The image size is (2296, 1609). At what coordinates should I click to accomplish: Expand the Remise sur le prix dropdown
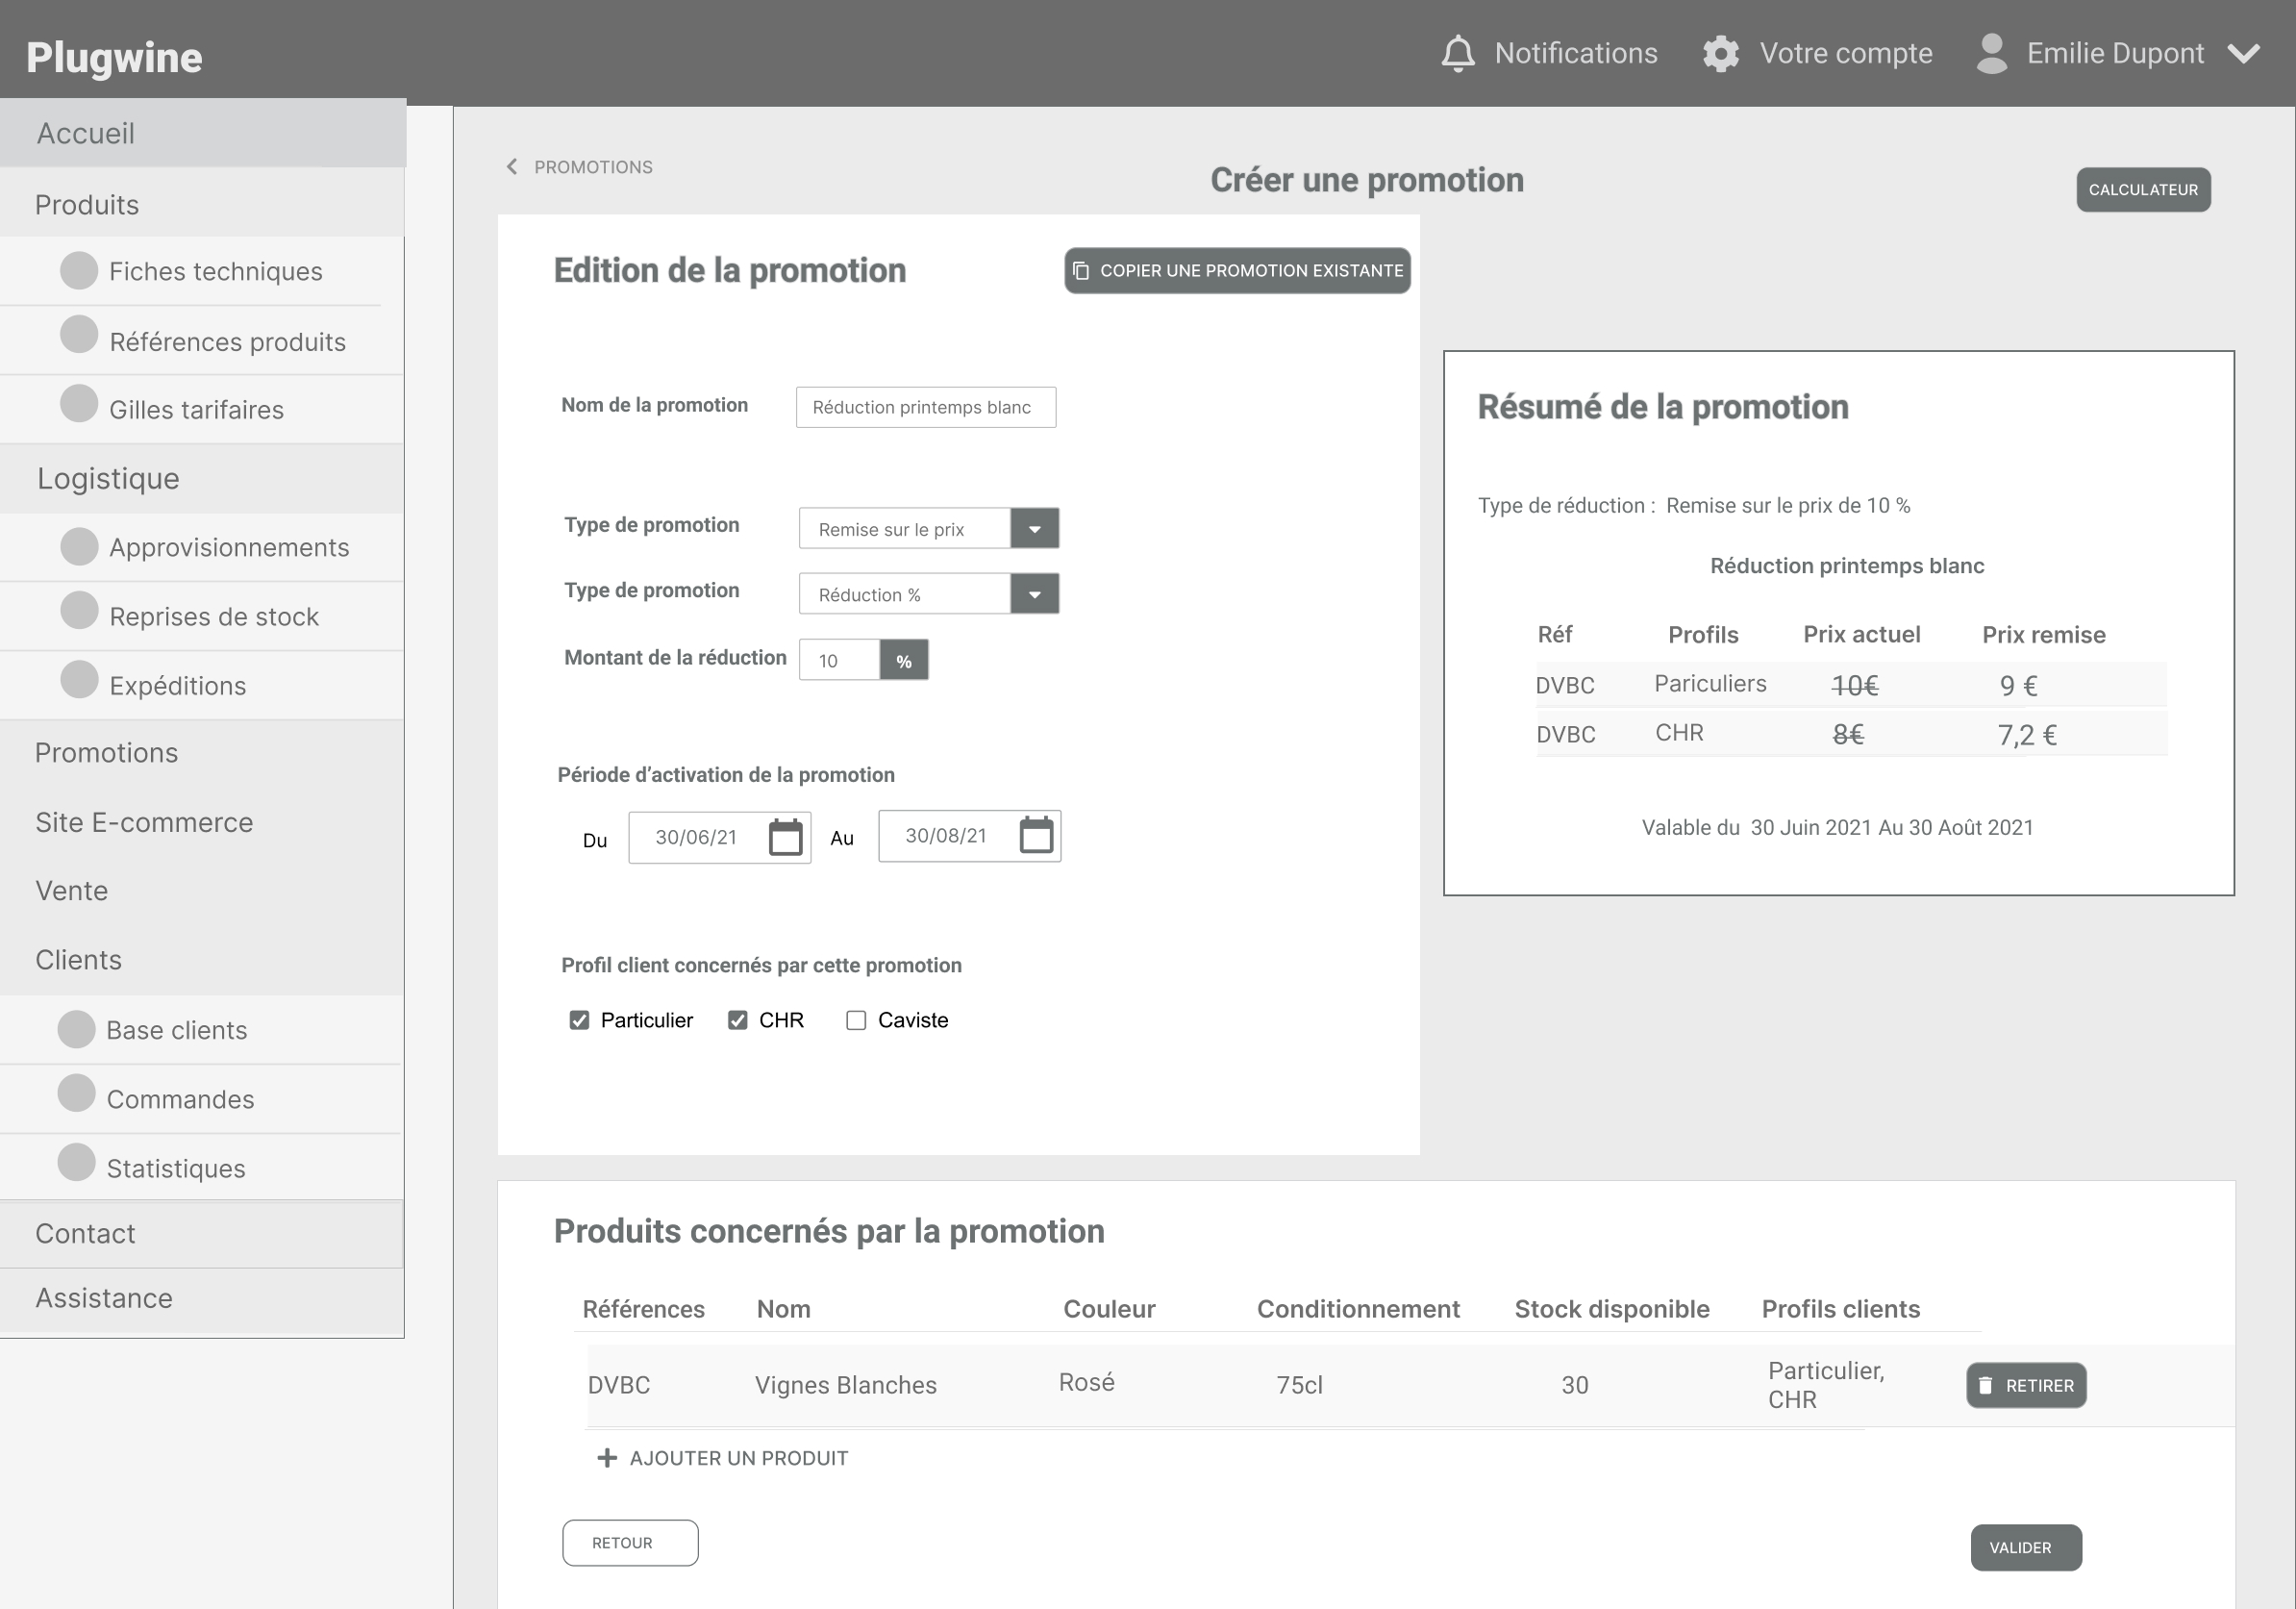(1034, 528)
